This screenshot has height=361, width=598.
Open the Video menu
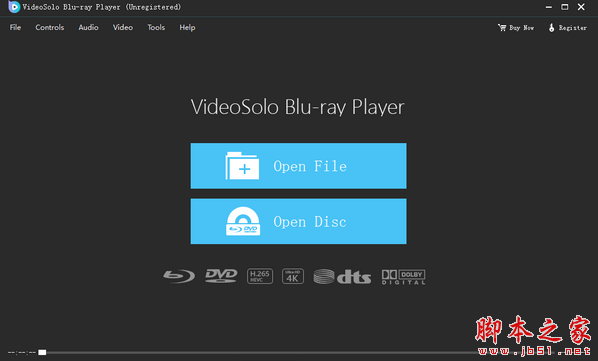(123, 27)
